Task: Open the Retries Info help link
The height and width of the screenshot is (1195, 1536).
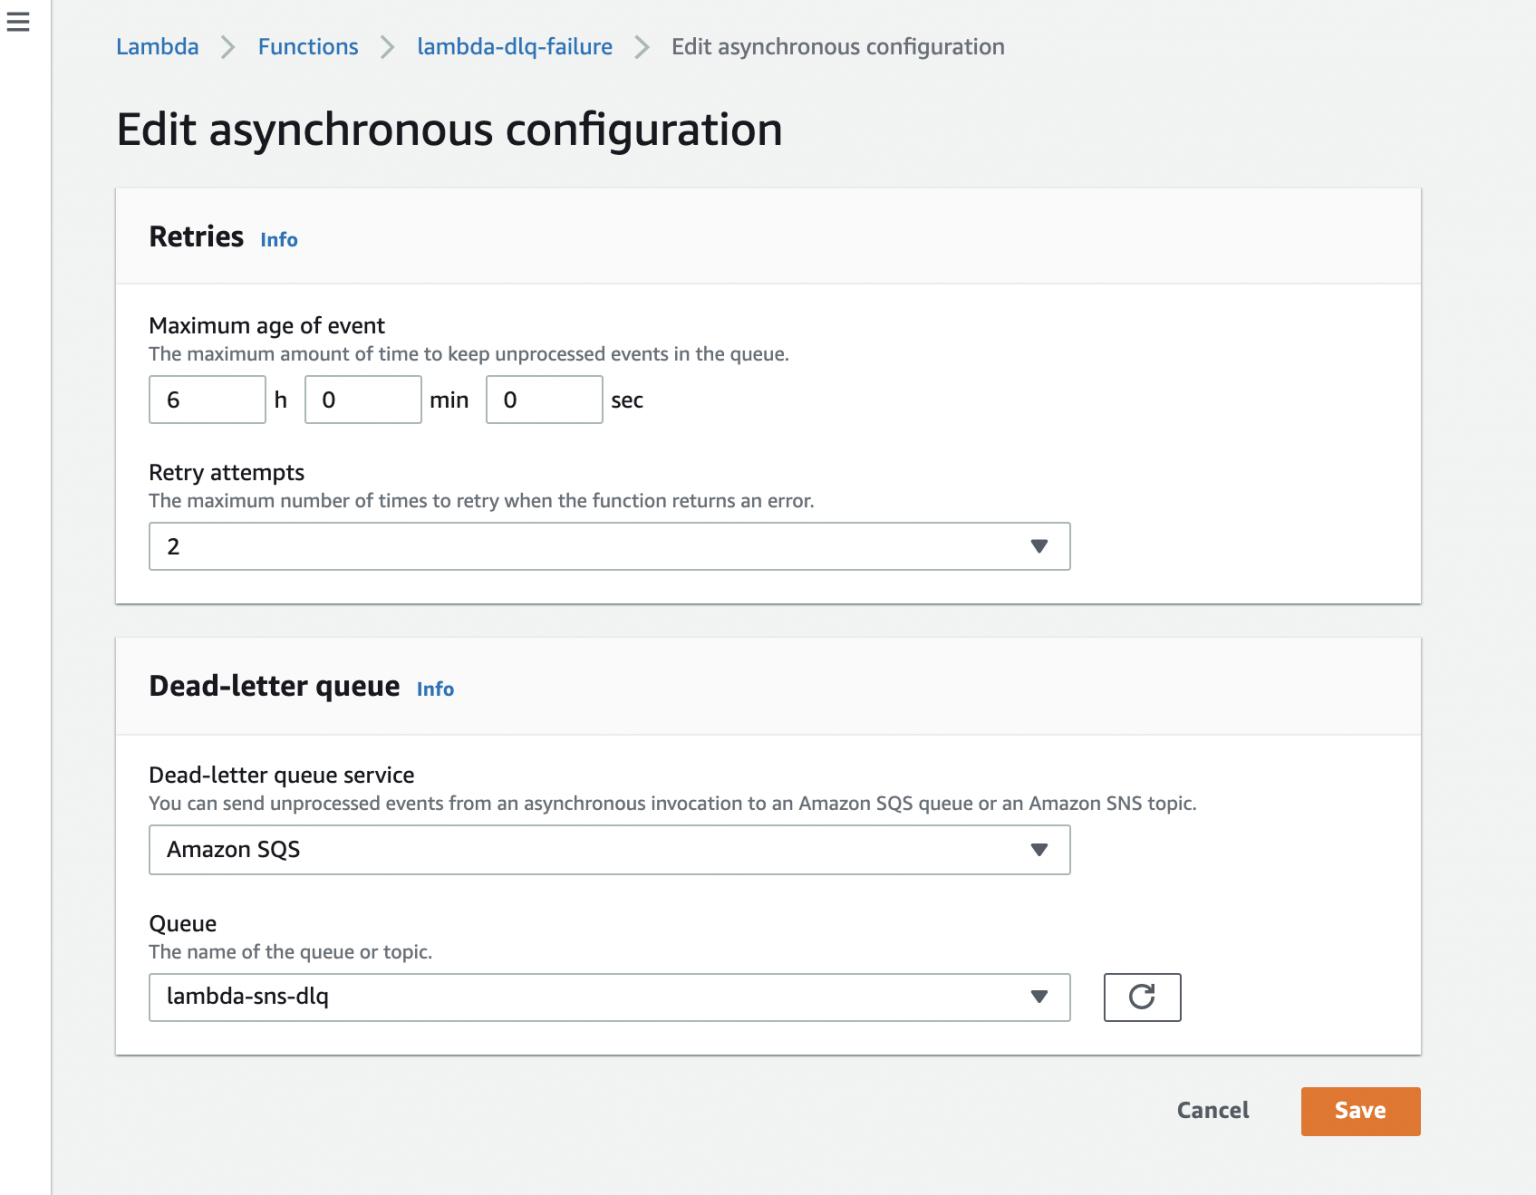Action: 278,239
